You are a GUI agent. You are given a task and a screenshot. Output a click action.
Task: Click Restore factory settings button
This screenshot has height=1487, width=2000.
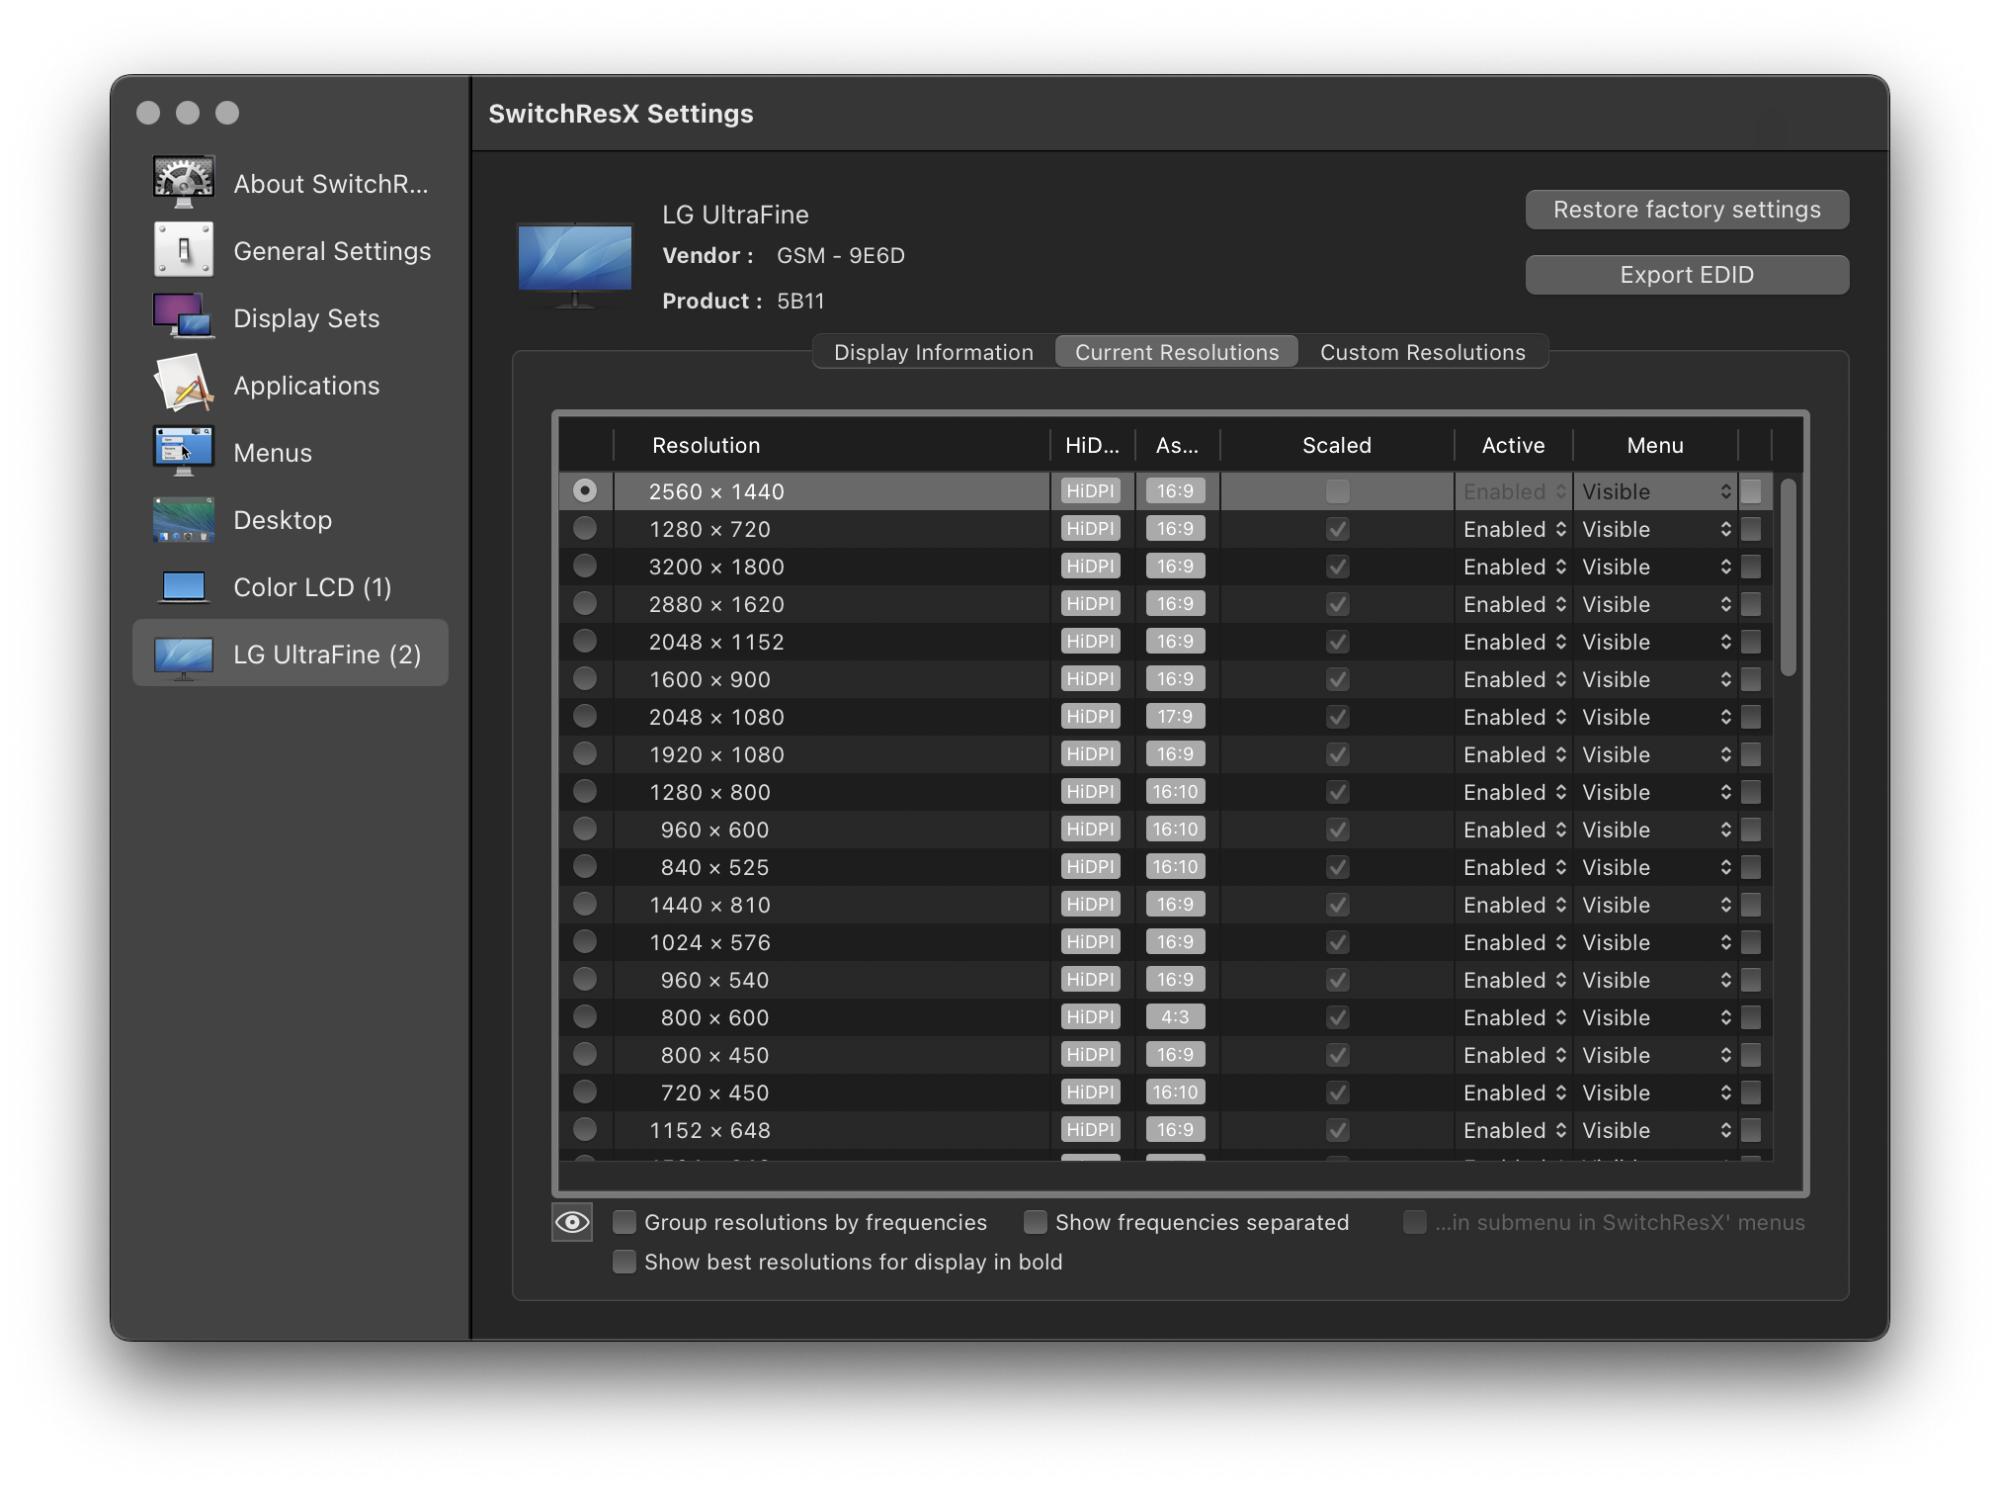pyautogui.click(x=1686, y=209)
